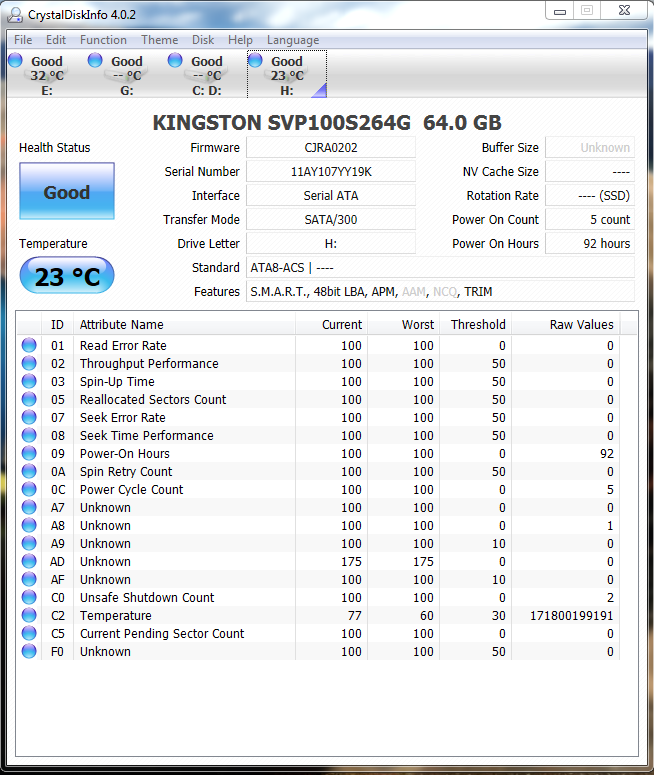654x775 pixels.
Task: Select the G: disk tab
Action: pos(127,74)
